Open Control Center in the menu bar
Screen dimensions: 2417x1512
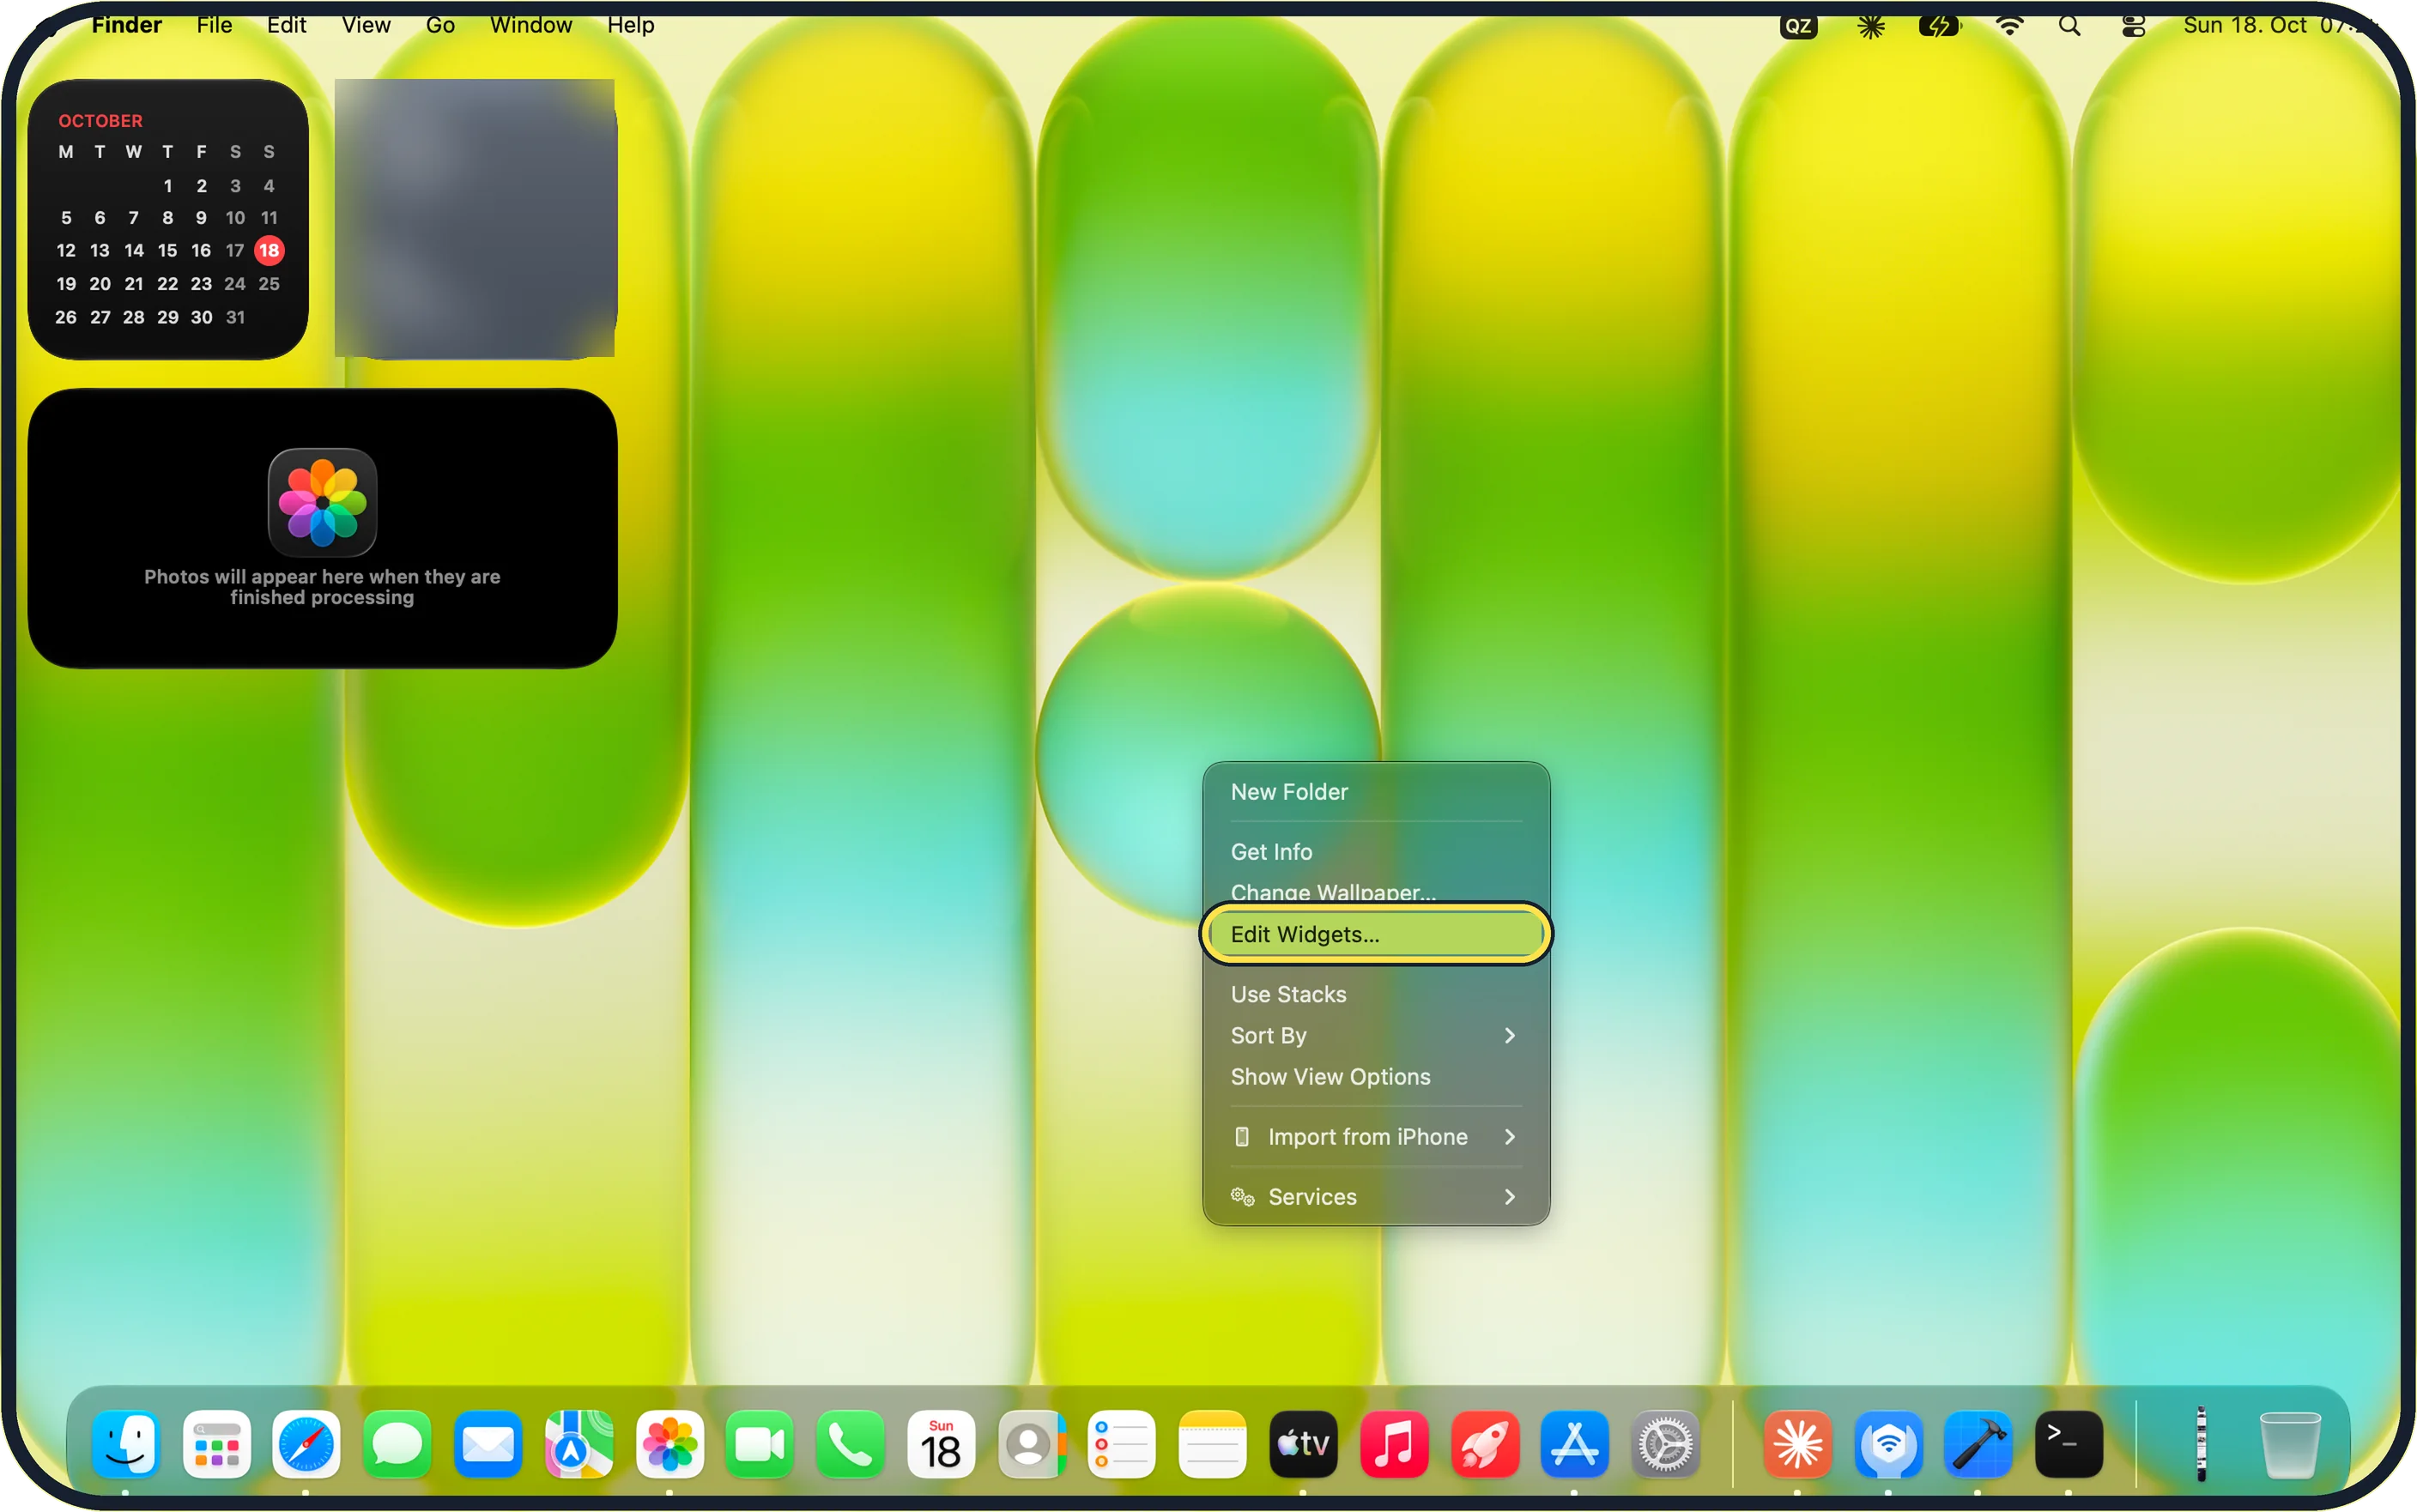pos(2133,26)
